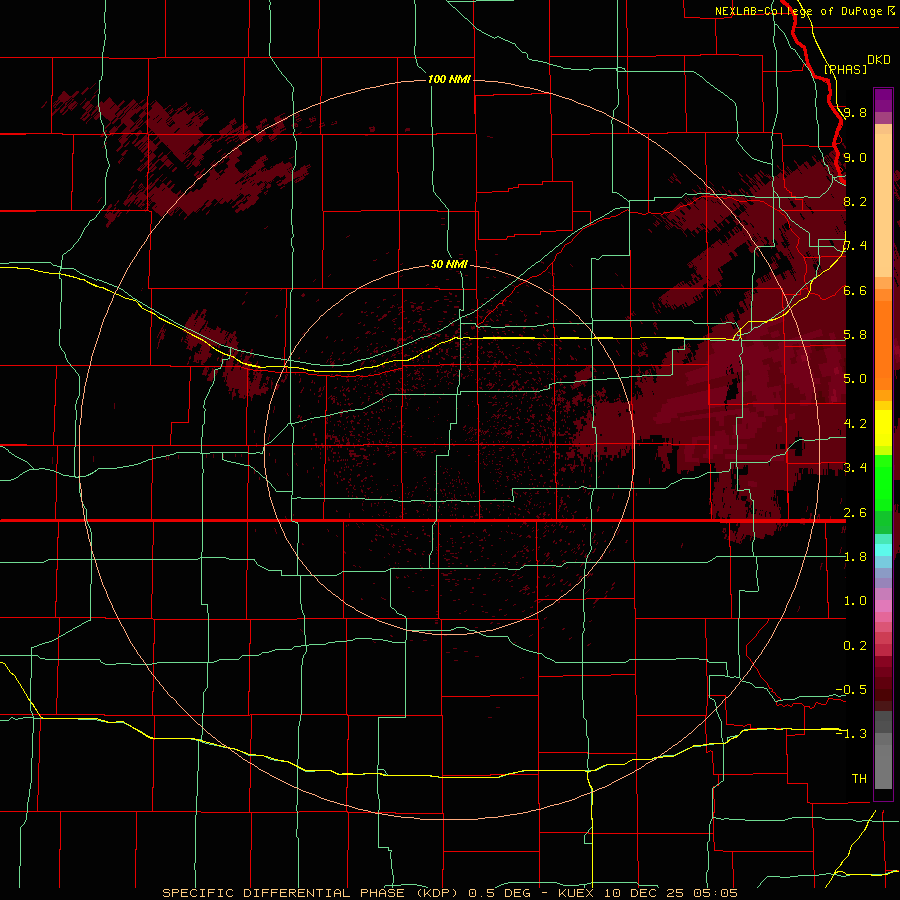Click the 10 DEC 25 05:05 timestamp

(673, 893)
